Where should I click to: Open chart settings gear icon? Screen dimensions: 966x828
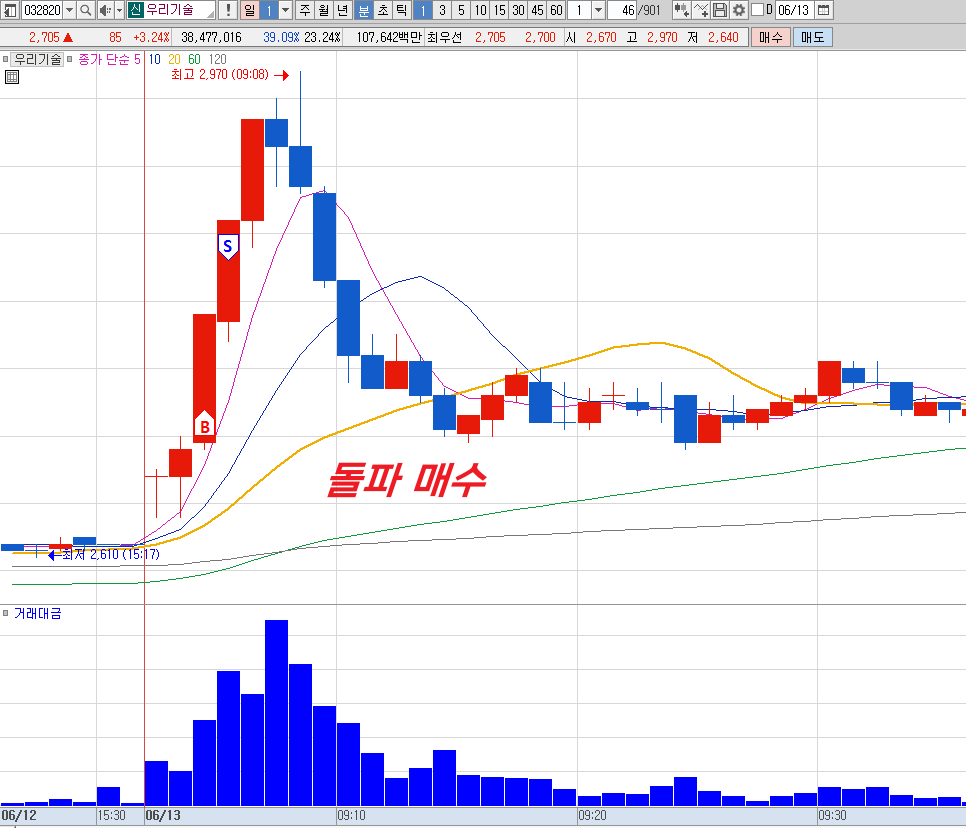739,10
